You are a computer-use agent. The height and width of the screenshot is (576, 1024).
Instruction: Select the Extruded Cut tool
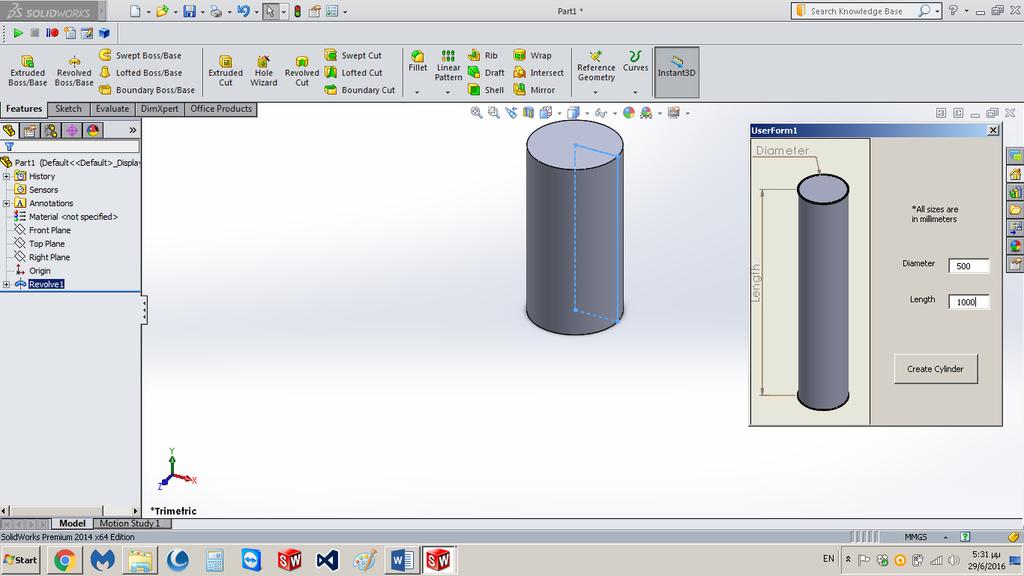pos(225,71)
